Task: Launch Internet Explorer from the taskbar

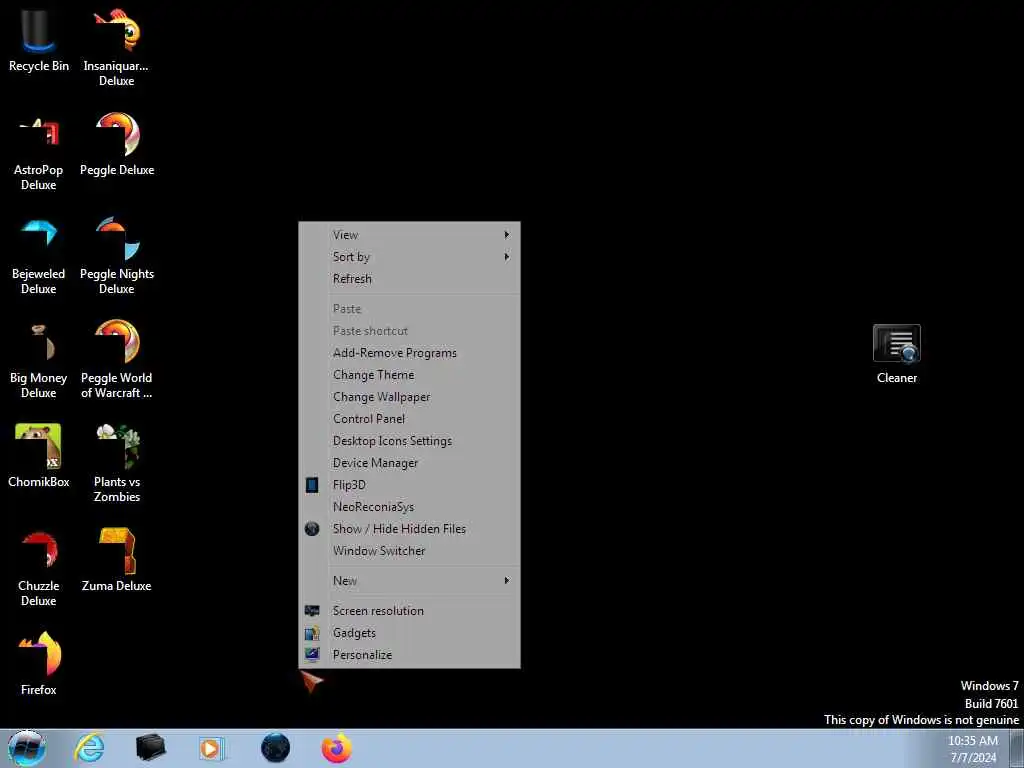Action: pos(89,748)
